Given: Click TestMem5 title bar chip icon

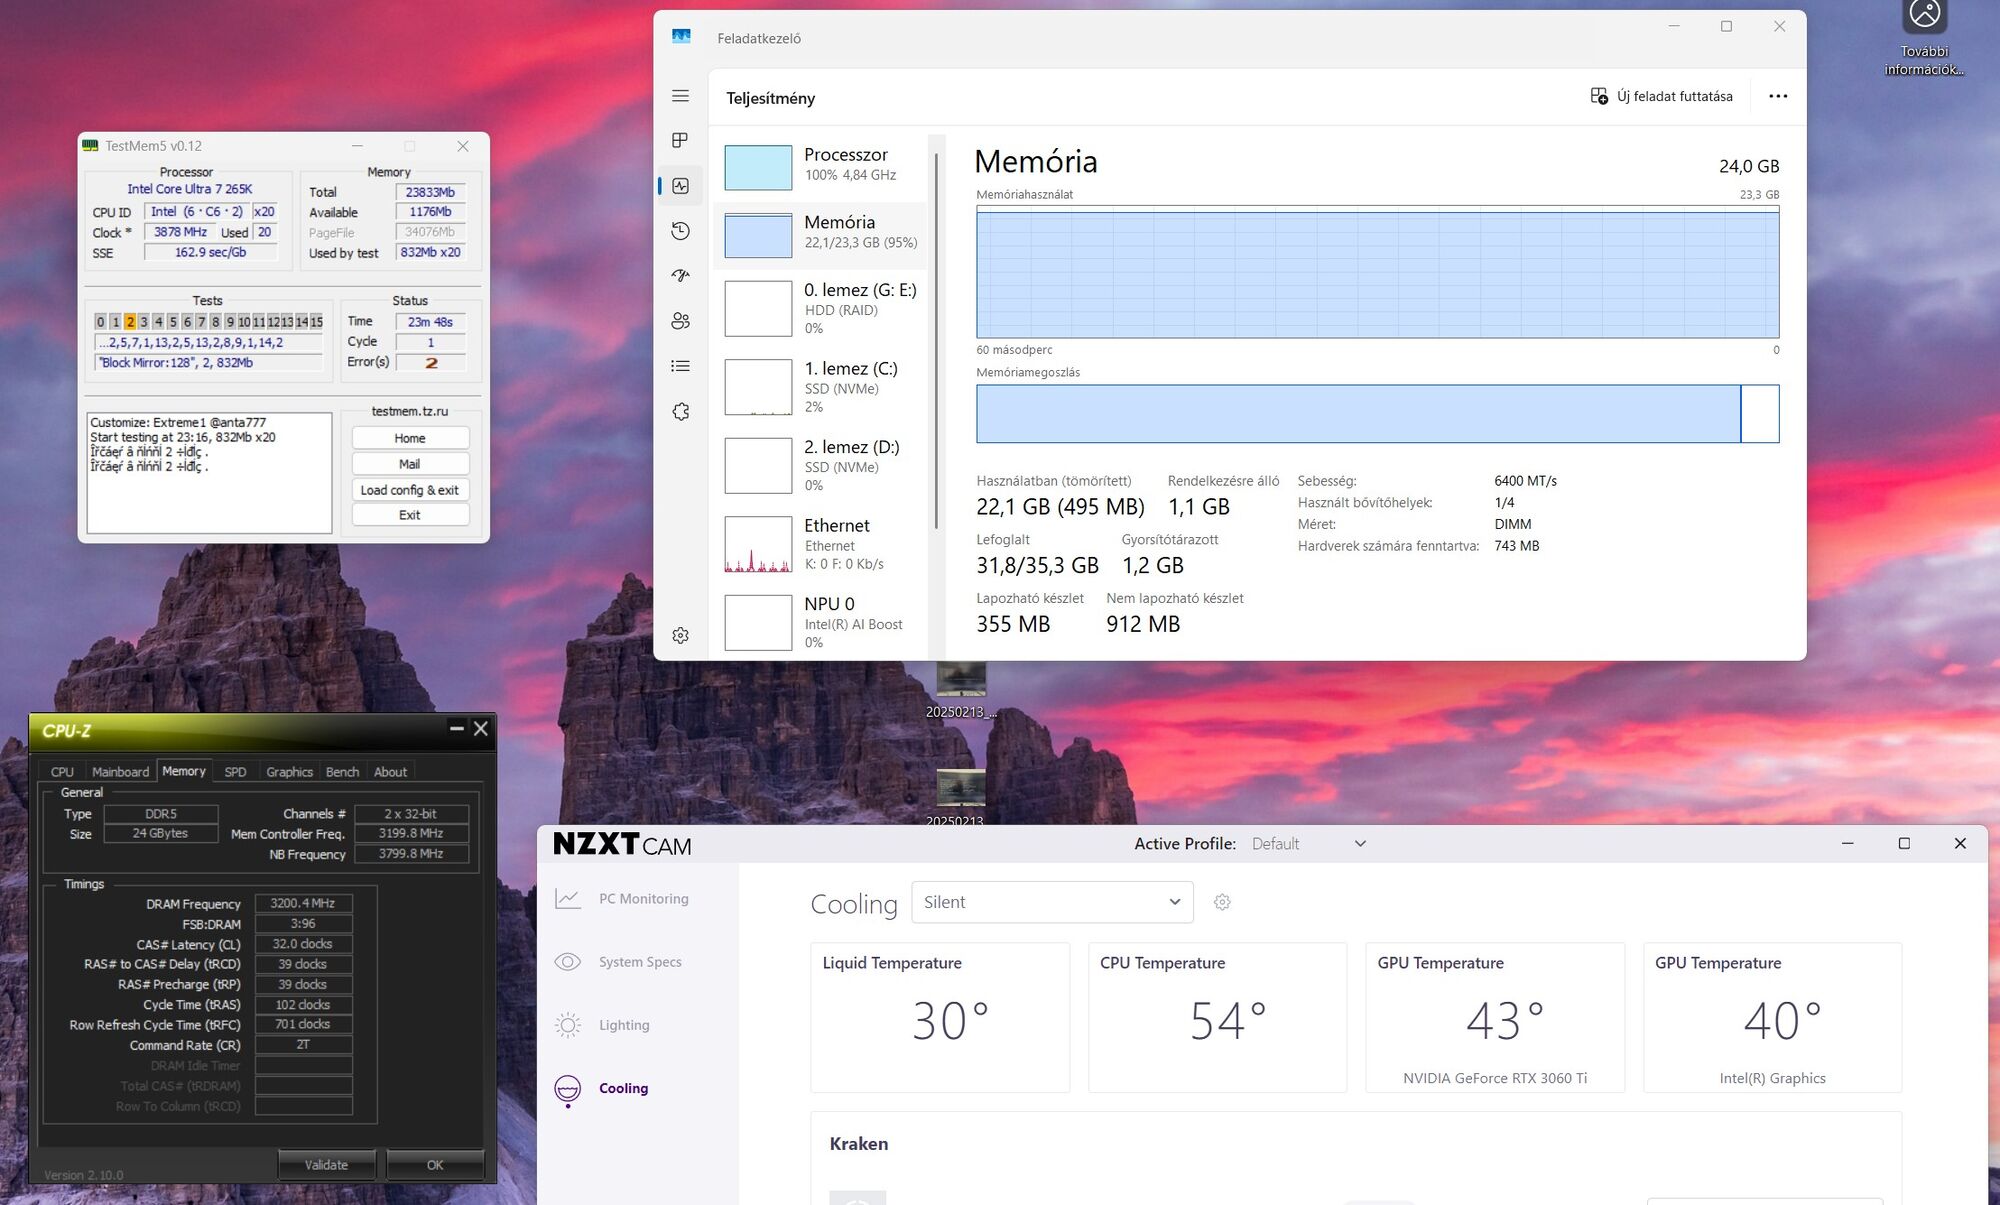Looking at the screenshot, I should point(90,146).
